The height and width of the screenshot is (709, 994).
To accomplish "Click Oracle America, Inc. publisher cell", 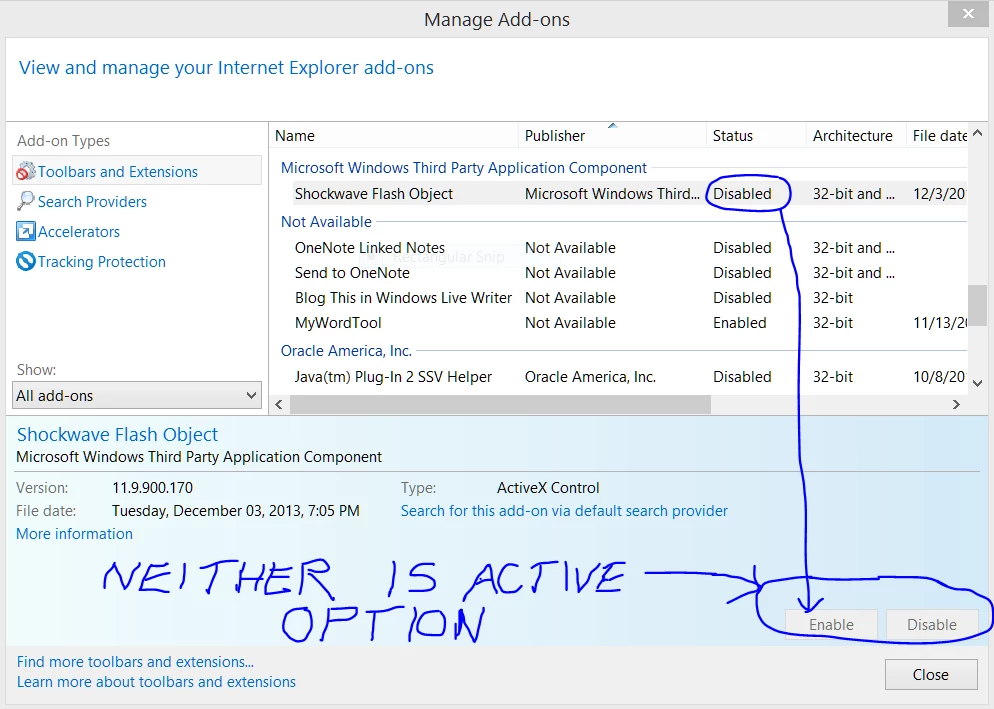I will (x=590, y=377).
